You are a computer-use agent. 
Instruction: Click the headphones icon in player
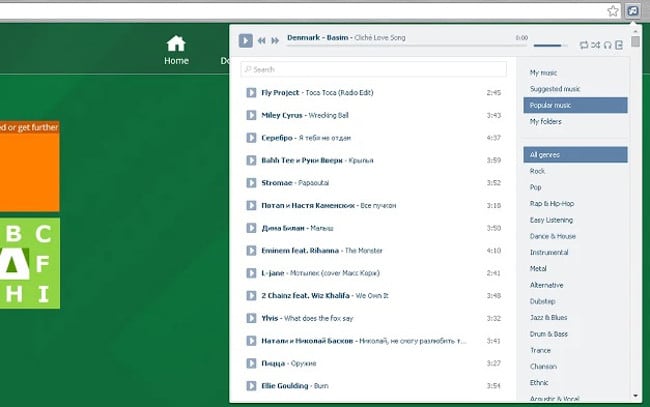click(608, 45)
